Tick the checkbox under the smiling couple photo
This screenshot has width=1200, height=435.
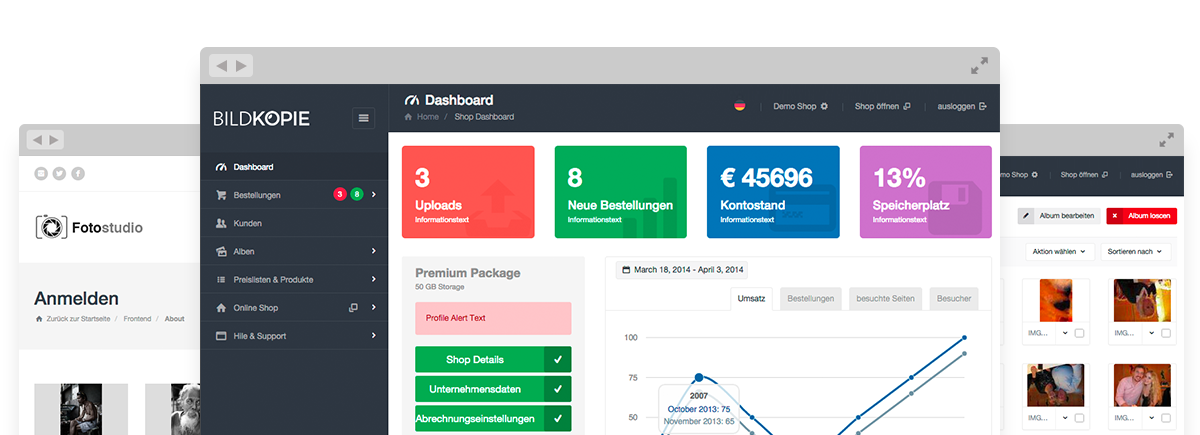tap(1166, 418)
